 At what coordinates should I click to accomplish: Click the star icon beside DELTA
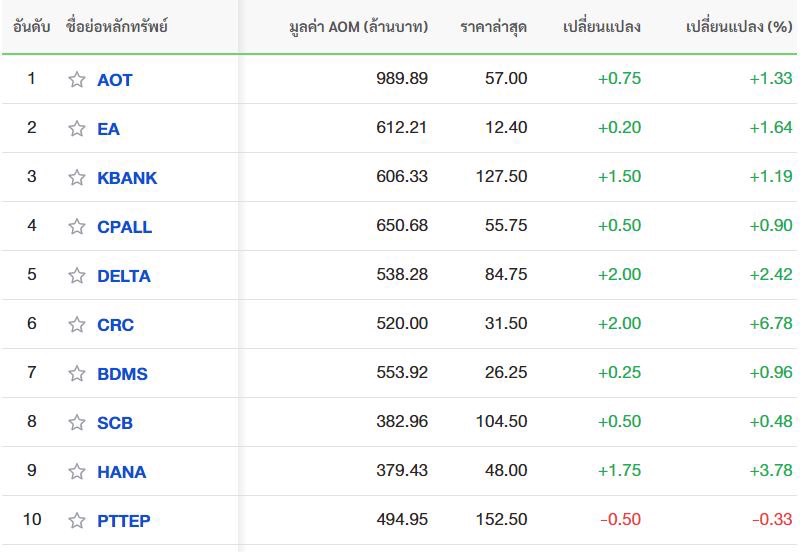pos(77,276)
